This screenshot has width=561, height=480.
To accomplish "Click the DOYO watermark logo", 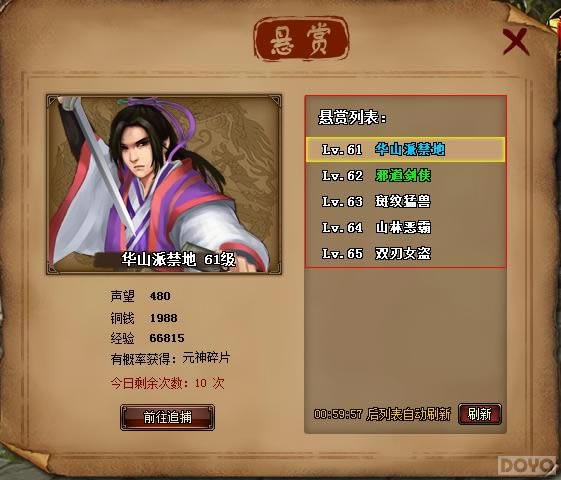I will pos(528,465).
